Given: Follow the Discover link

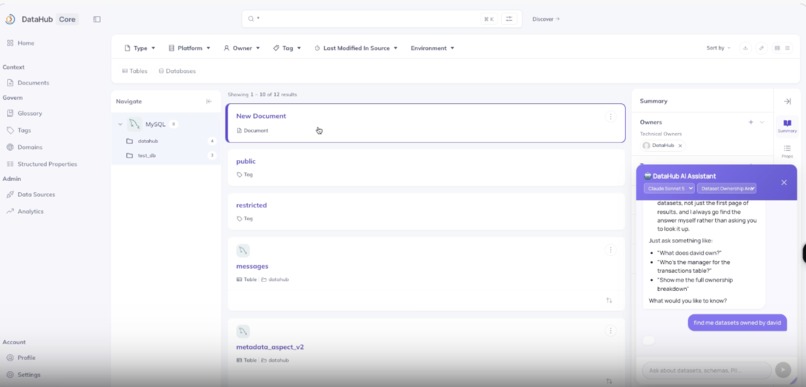Looking at the screenshot, I should pyautogui.click(x=546, y=19).
